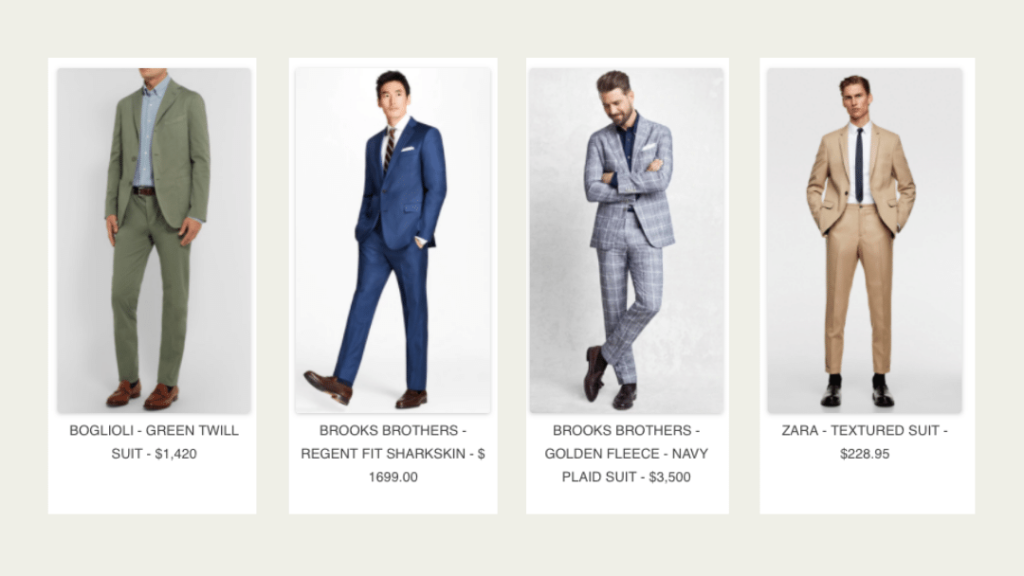Click the crossed arms of plaid suit model
This screenshot has width=1024, height=576.
tap(629, 178)
